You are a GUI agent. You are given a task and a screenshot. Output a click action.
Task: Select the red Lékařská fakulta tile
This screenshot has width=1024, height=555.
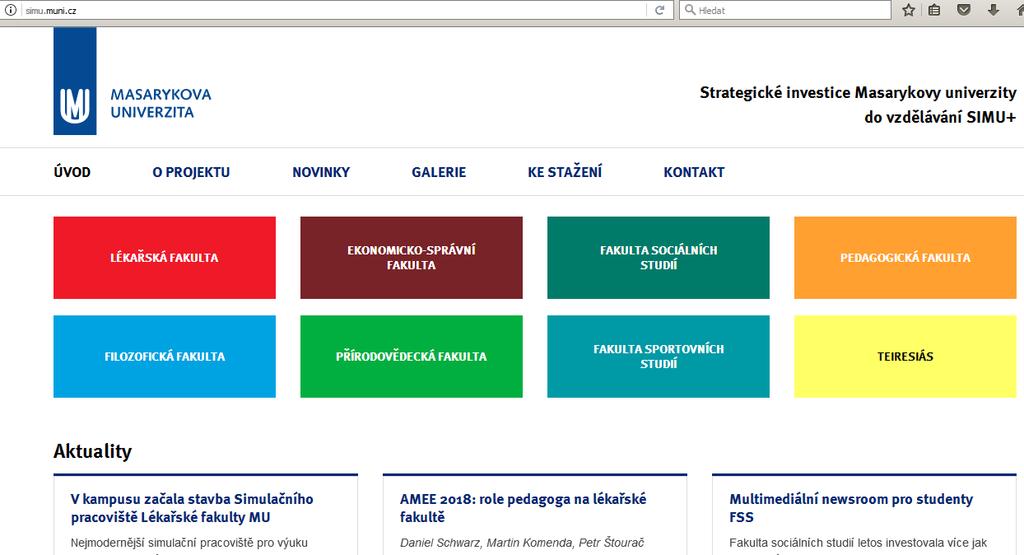click(x=165, y=258)
